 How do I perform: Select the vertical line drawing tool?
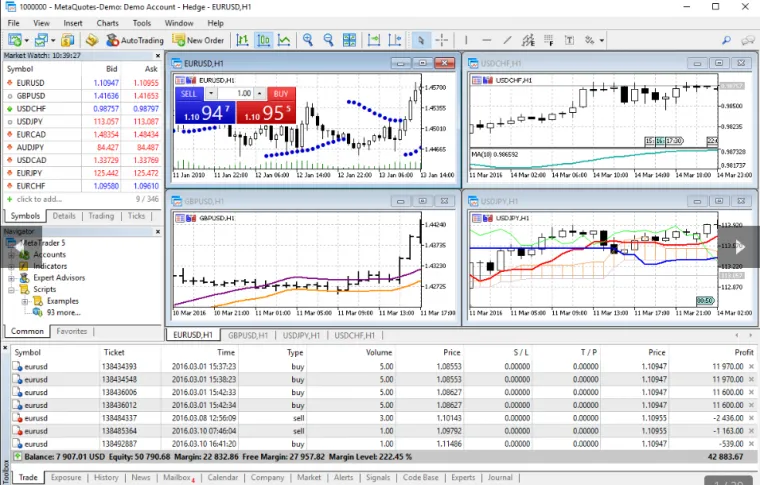coord(466,40)
